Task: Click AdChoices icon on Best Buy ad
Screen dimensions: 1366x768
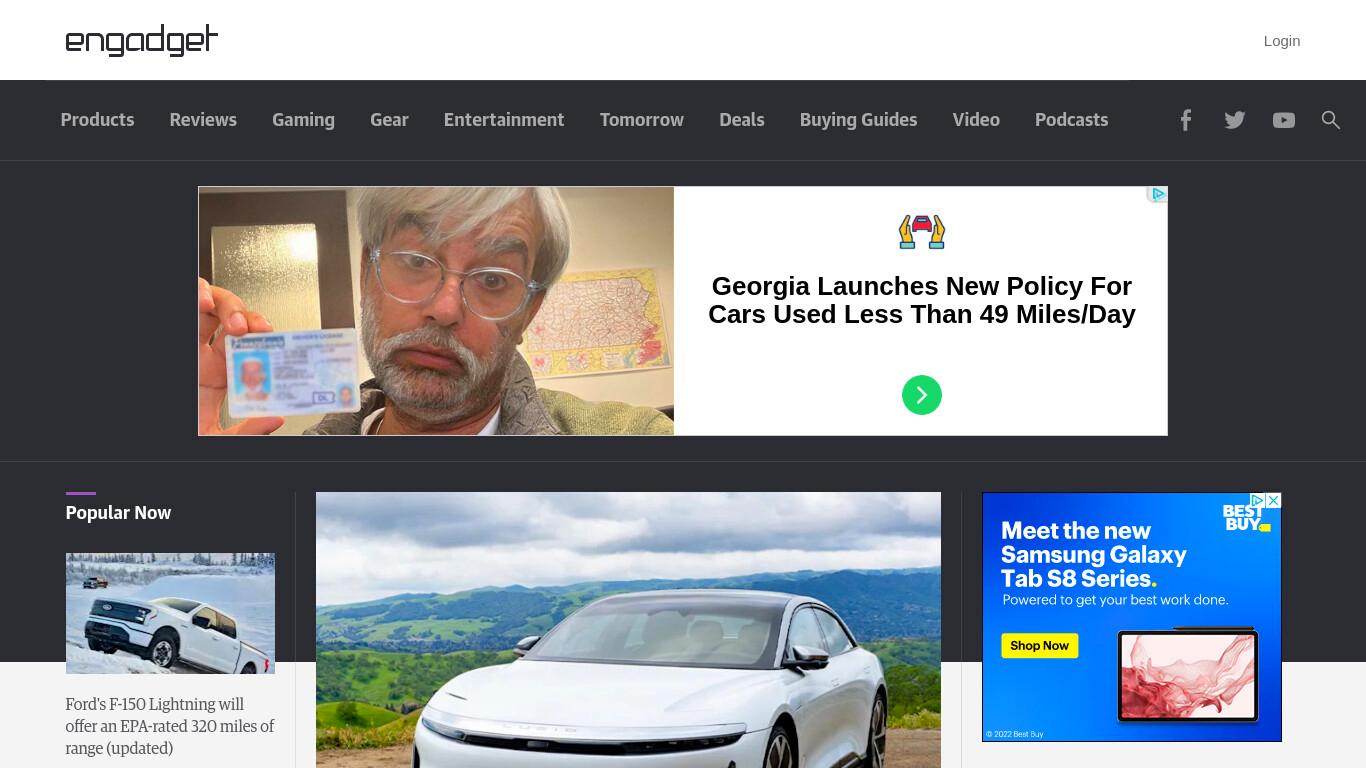Action: tap(1259, 500)
